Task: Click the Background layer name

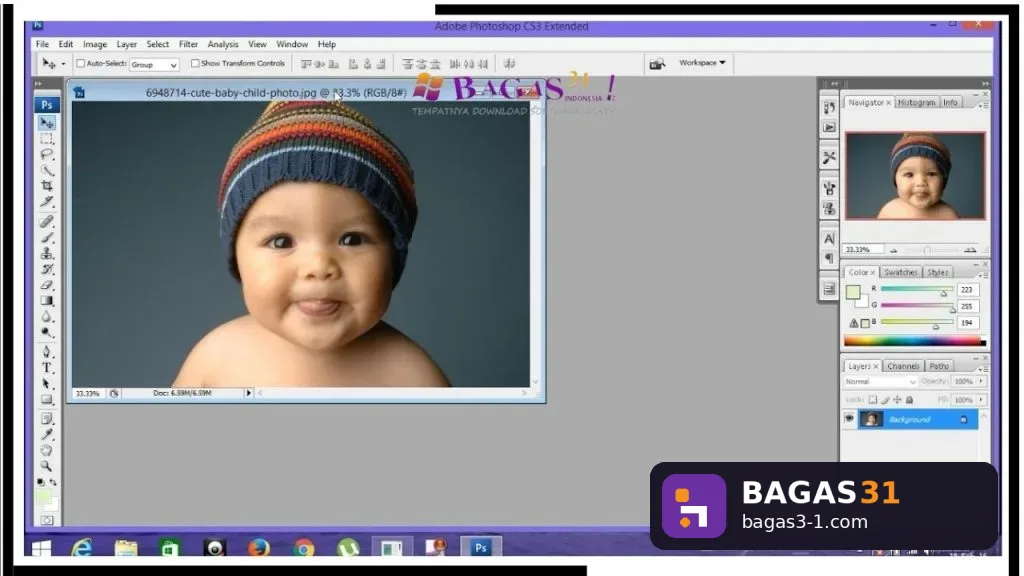Action: point(909,419)
